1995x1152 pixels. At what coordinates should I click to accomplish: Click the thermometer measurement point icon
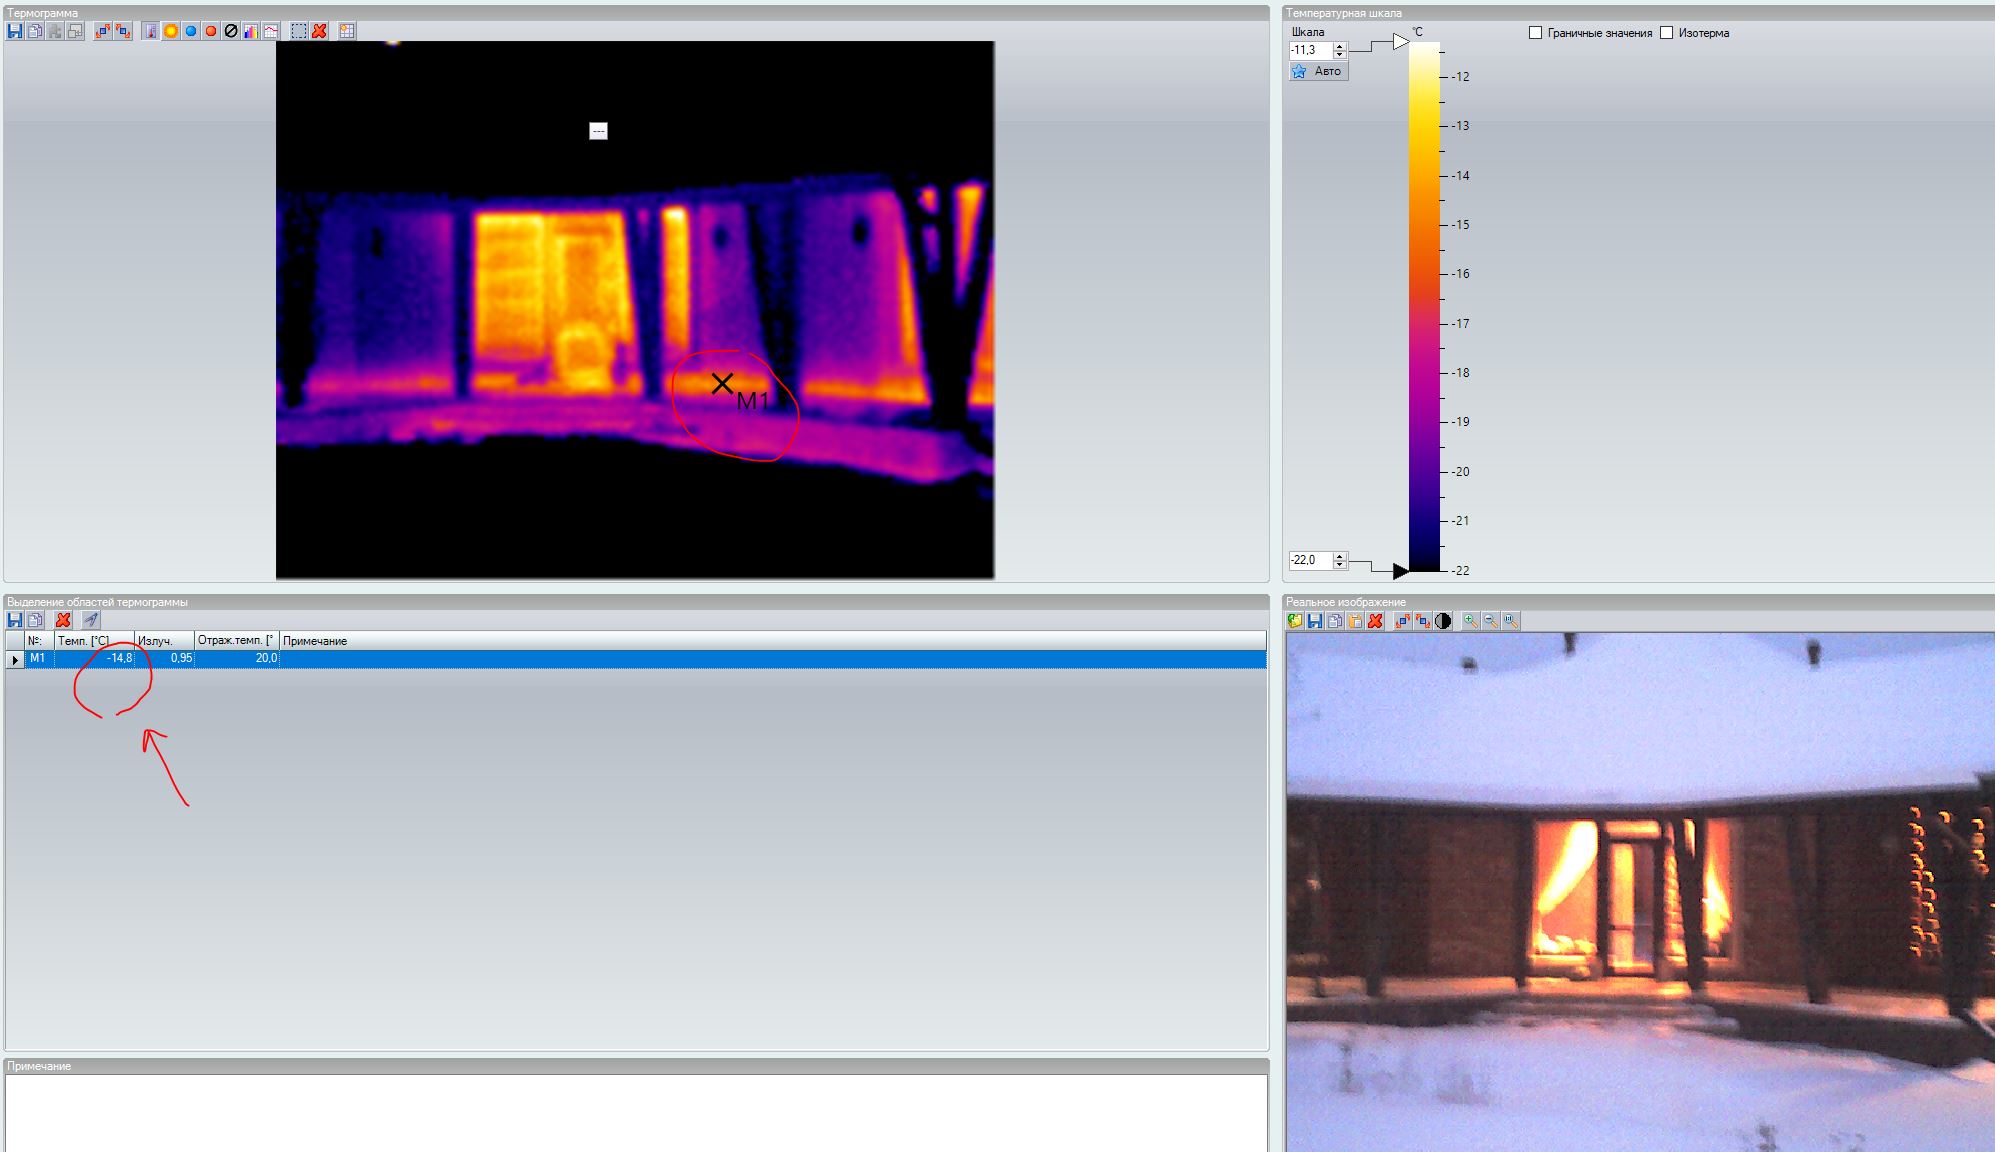[150, 31]
